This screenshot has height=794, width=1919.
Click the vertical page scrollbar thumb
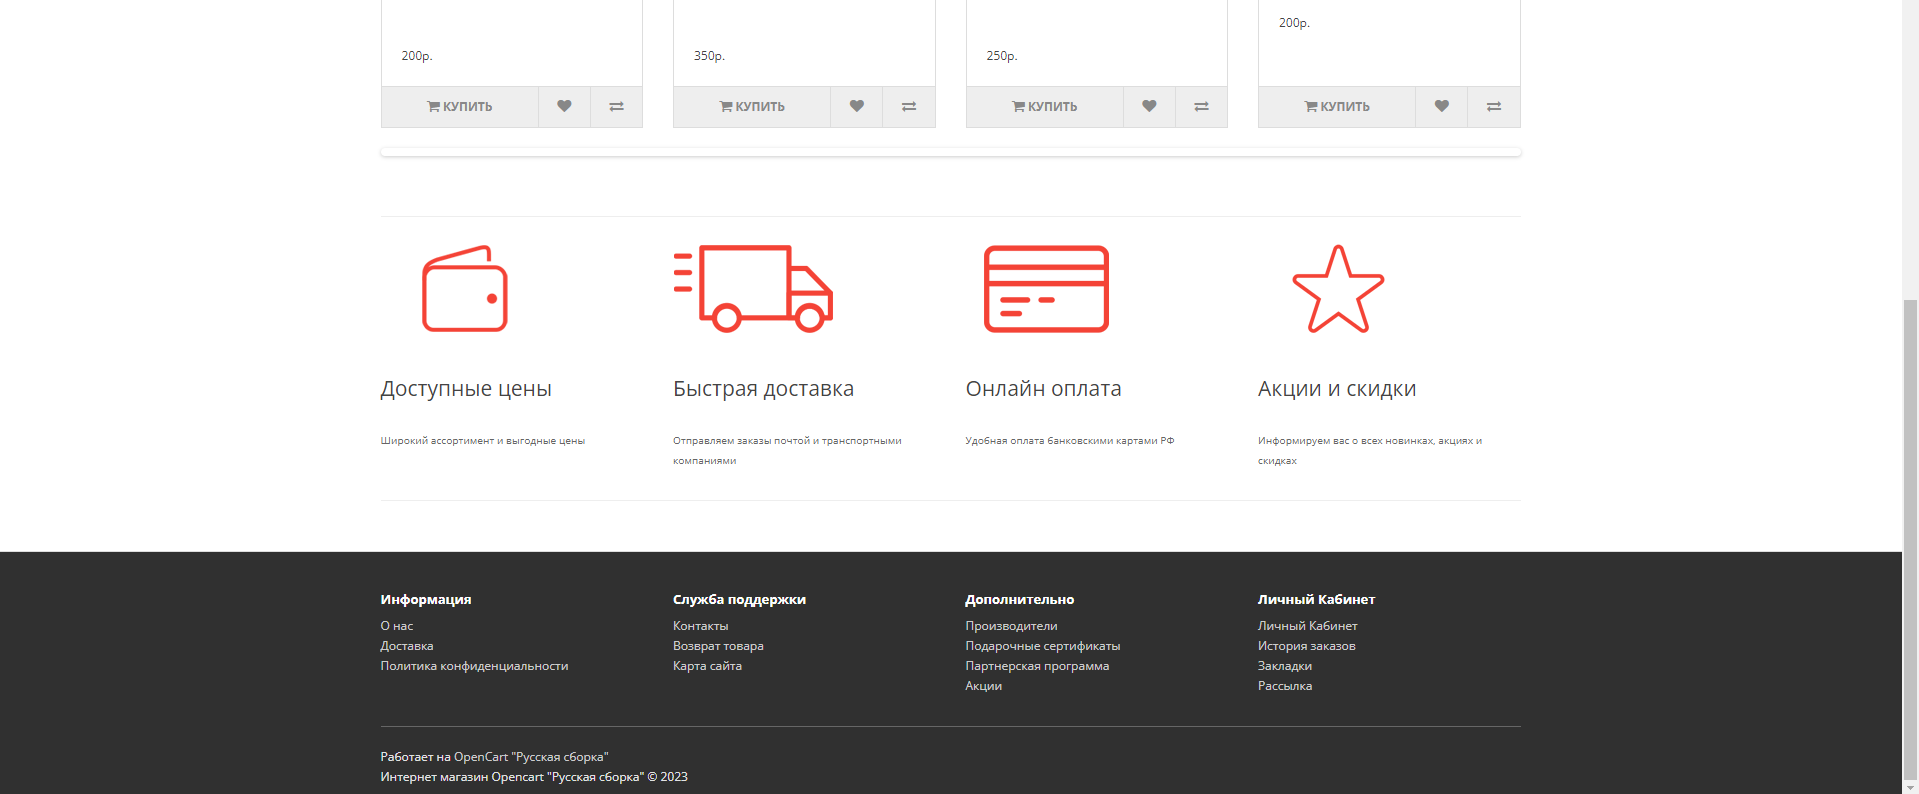[1910, 540]
